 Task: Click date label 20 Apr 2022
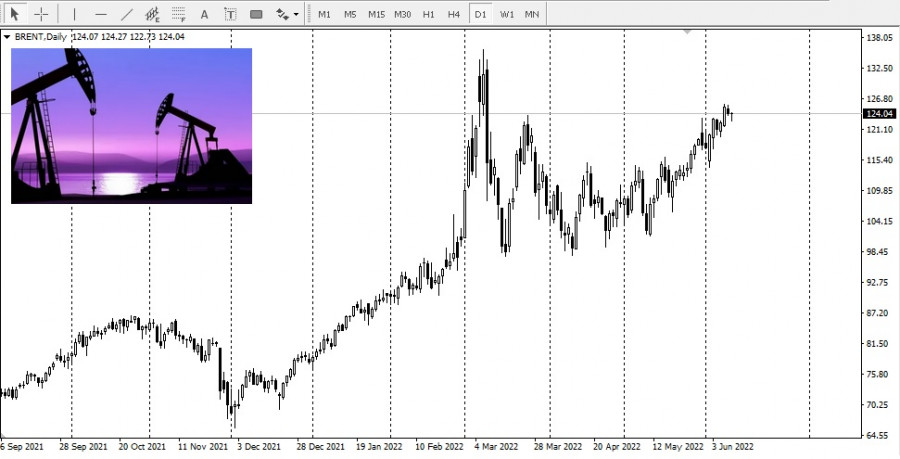616,446
